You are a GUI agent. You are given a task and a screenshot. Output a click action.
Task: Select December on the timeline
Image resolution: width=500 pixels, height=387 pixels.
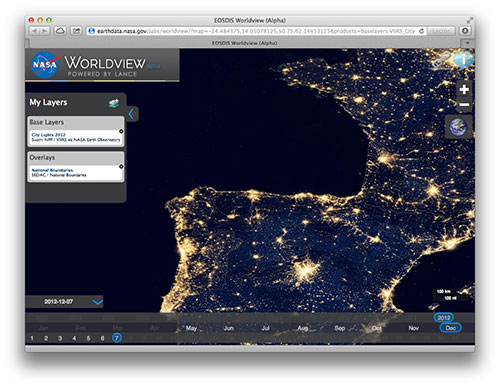(x=451, y=328)
